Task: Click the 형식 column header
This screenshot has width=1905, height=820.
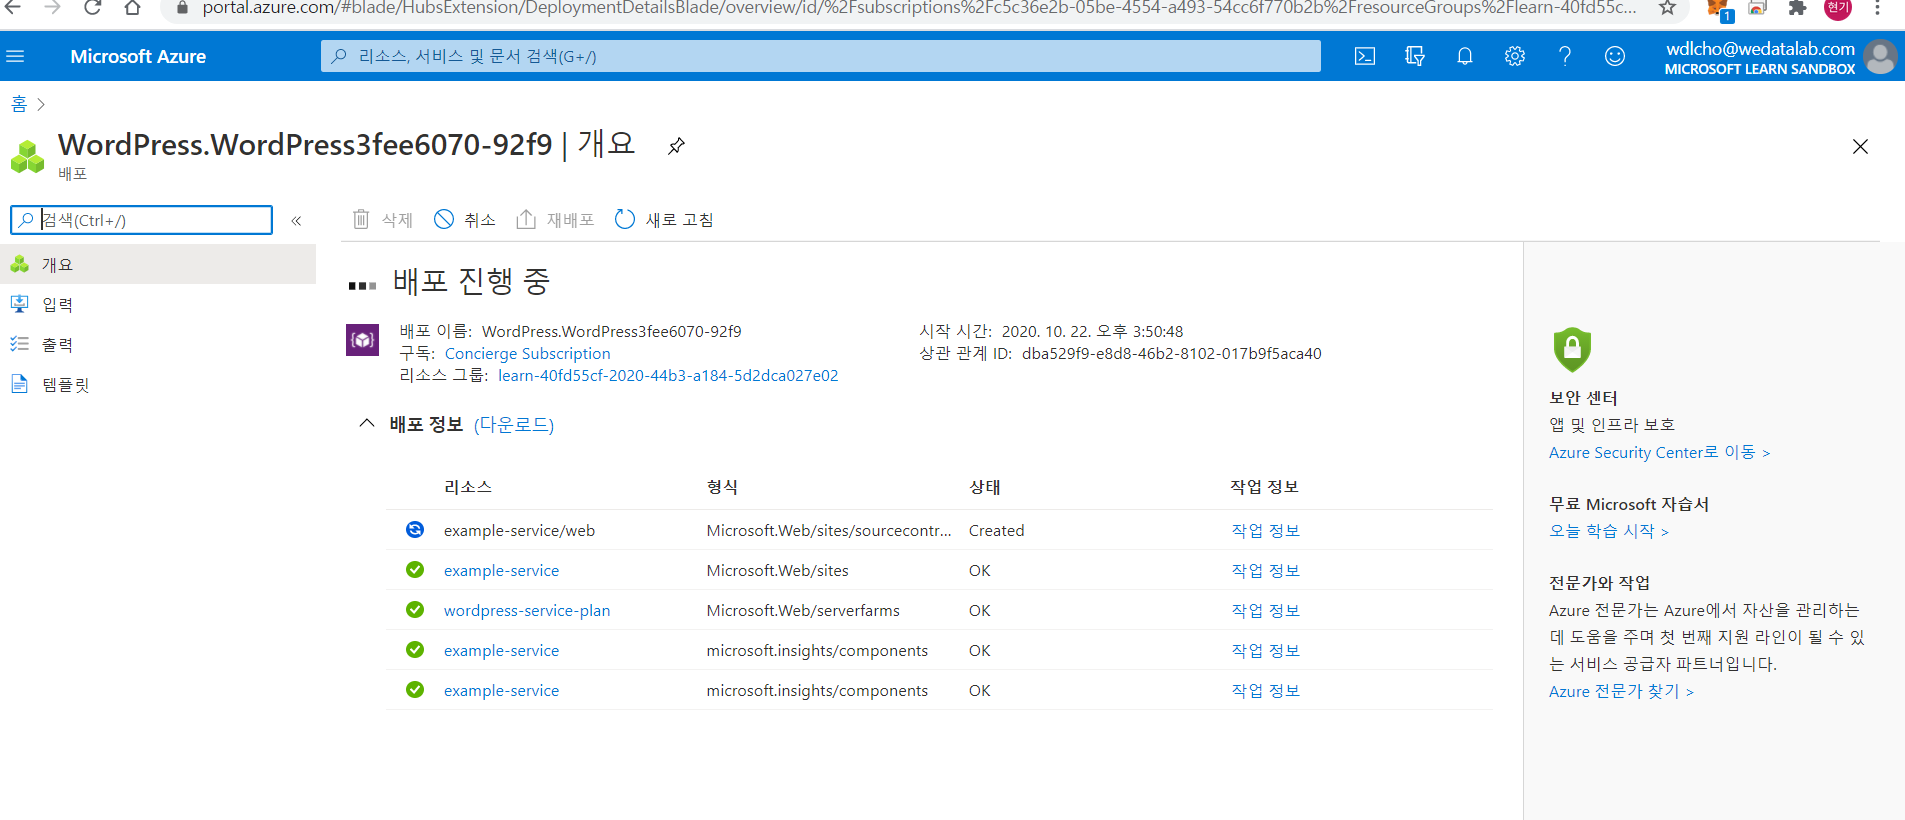Action: (722, 487)
